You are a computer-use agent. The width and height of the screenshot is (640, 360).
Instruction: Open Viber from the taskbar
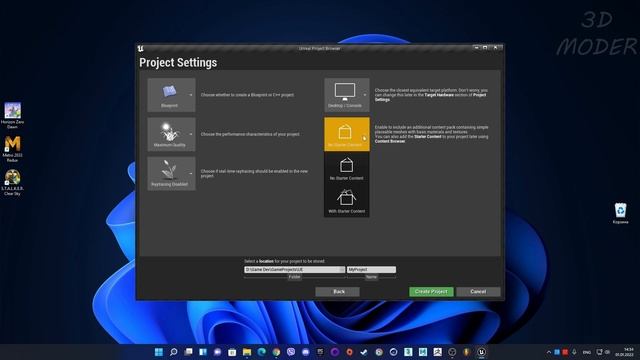click(291, 352)
